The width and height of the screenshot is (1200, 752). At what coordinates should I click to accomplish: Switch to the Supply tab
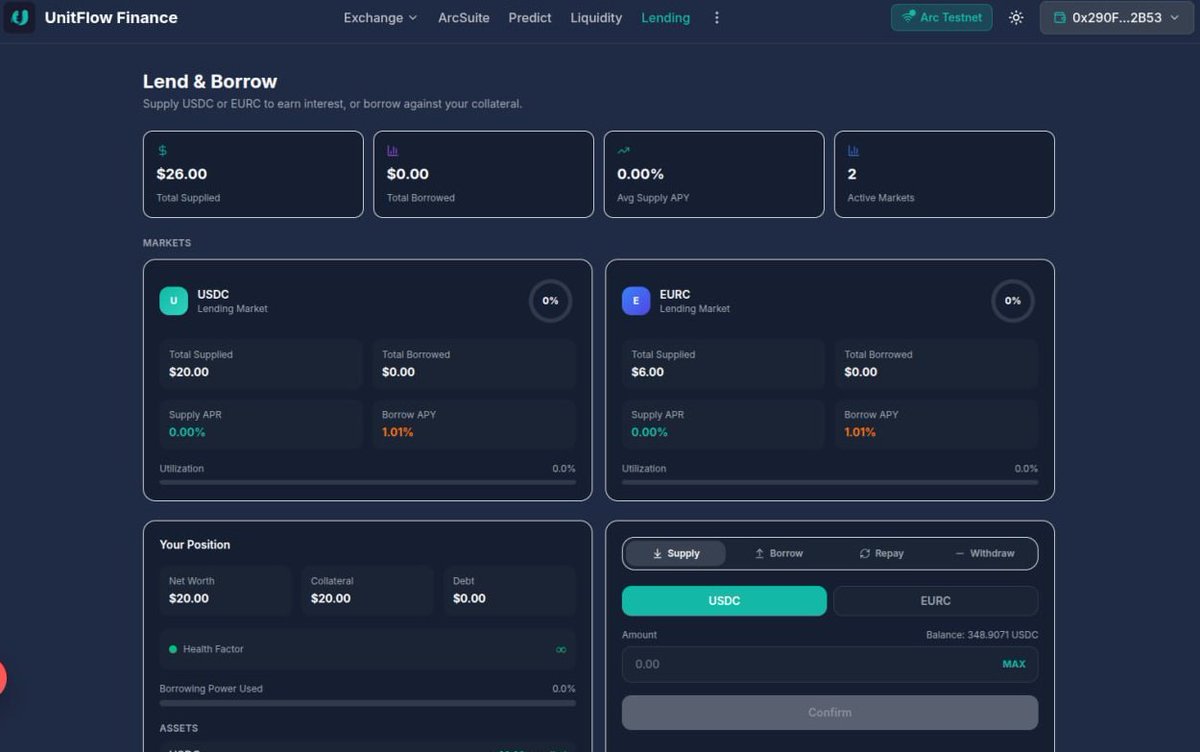coord(675,553)
